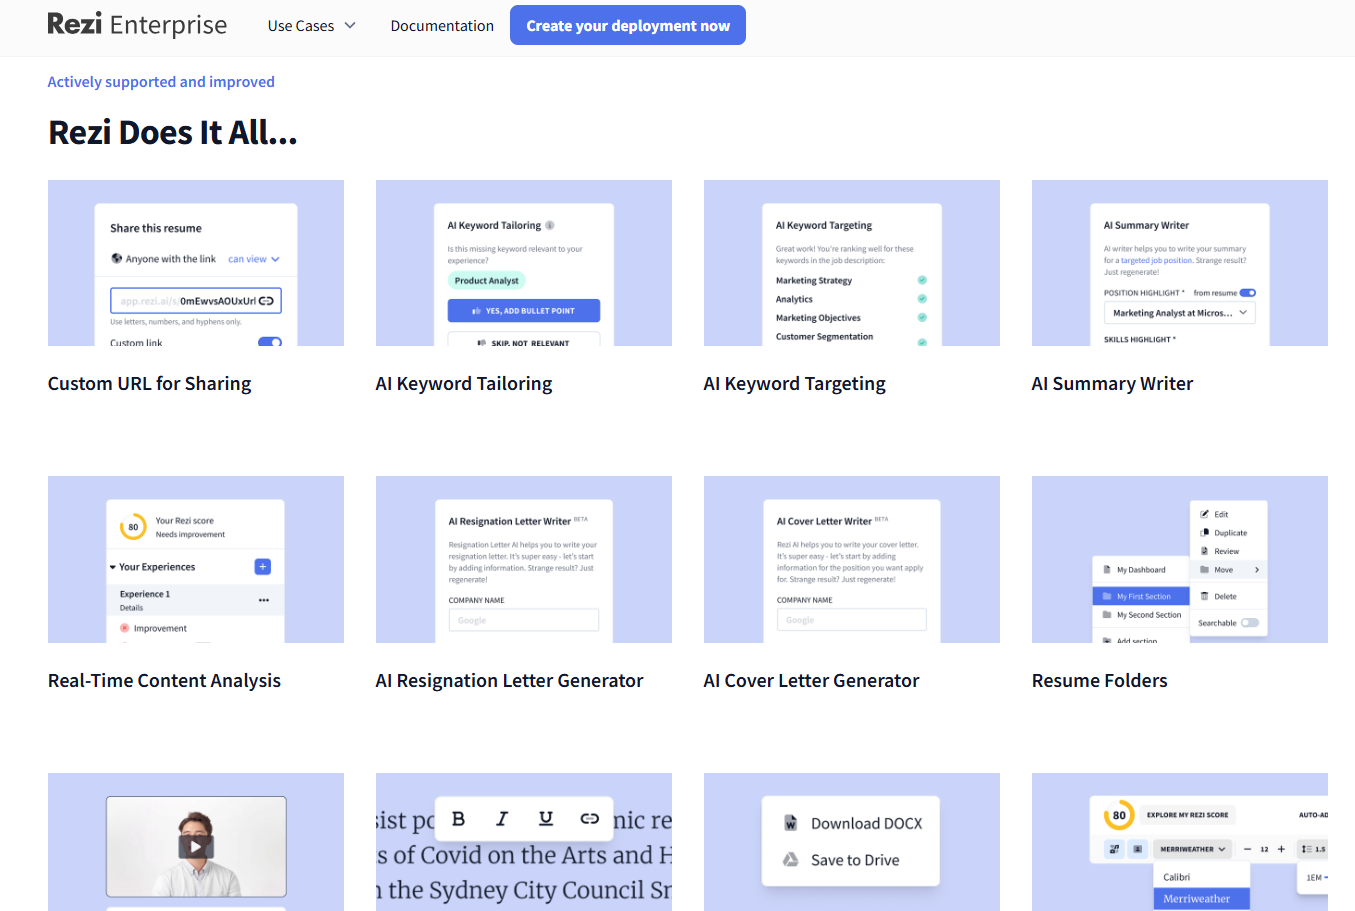Click the Rezi score 80 ring in Content Analysis card
1355x911 pixels.
point(133,527)
